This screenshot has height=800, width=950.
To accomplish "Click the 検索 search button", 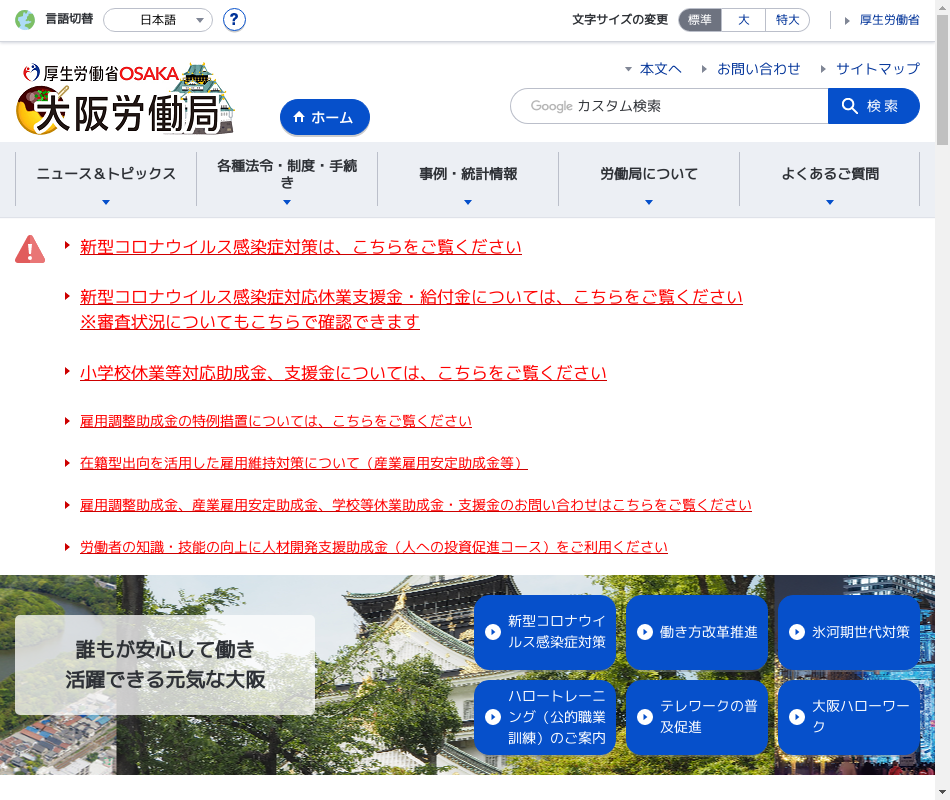I will [x=874, y=106].
